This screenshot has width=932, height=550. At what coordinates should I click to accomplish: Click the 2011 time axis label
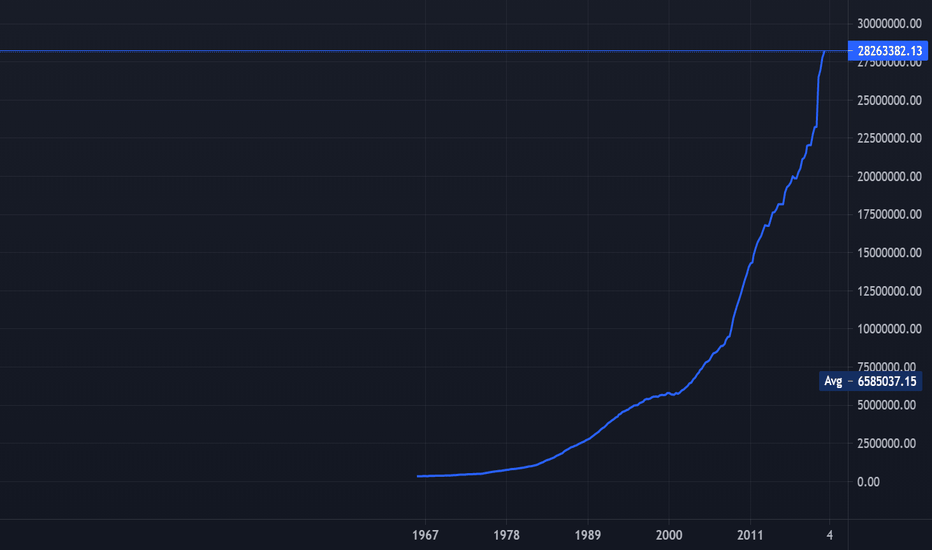(x=750, y=535)
